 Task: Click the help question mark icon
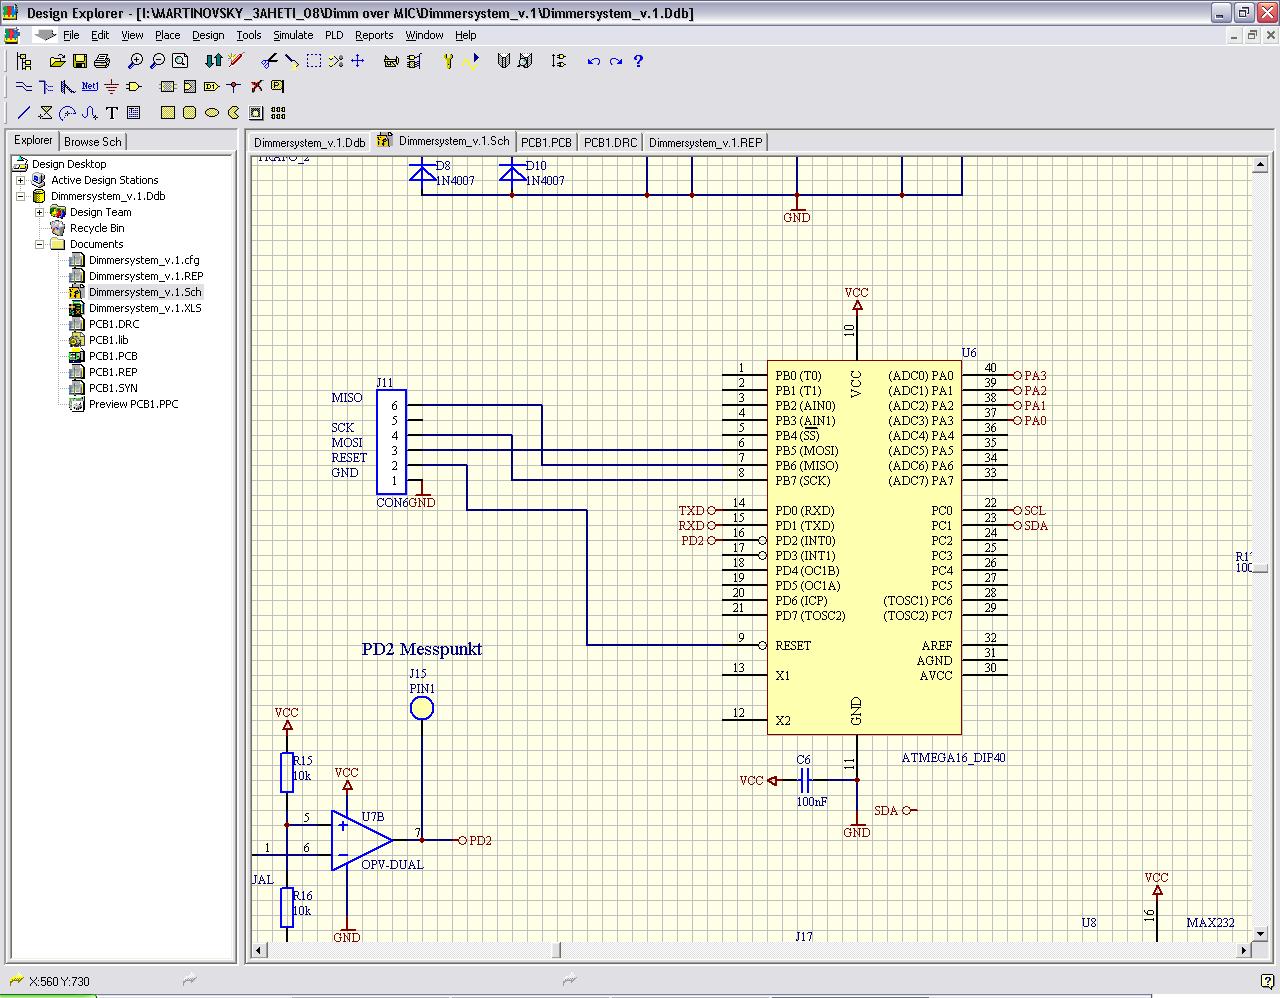[638, 61]
